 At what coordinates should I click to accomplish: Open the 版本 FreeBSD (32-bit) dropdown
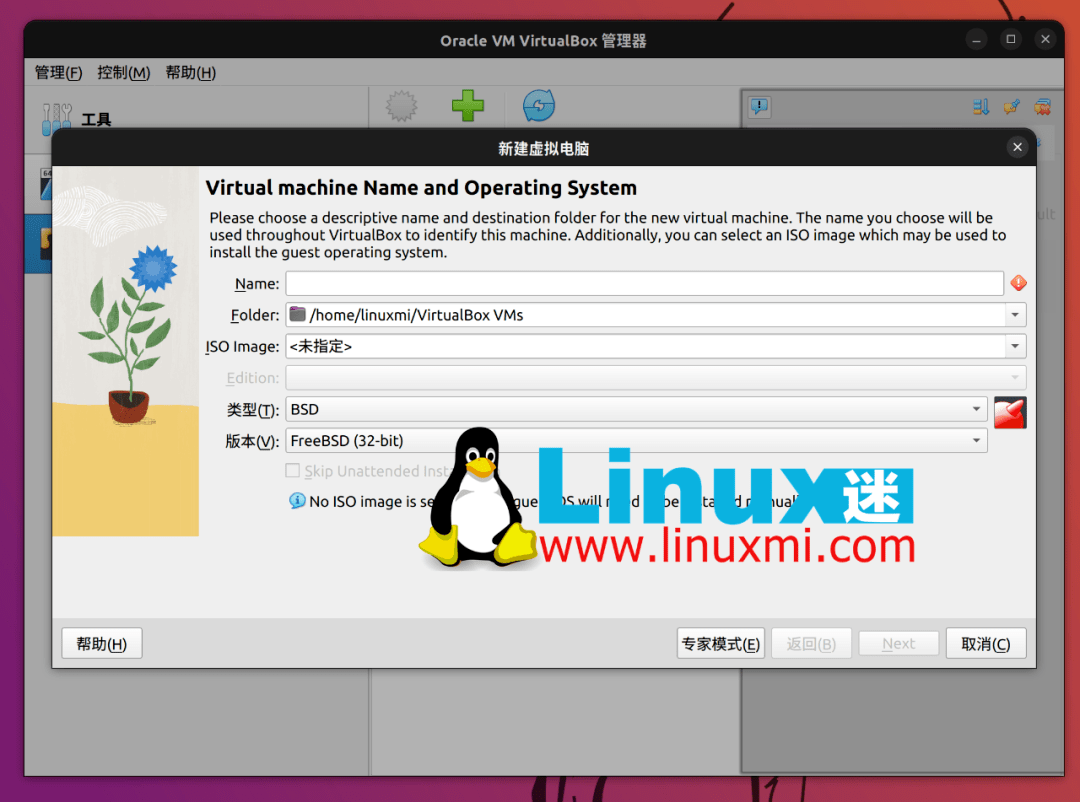click(x=977, y=440)
